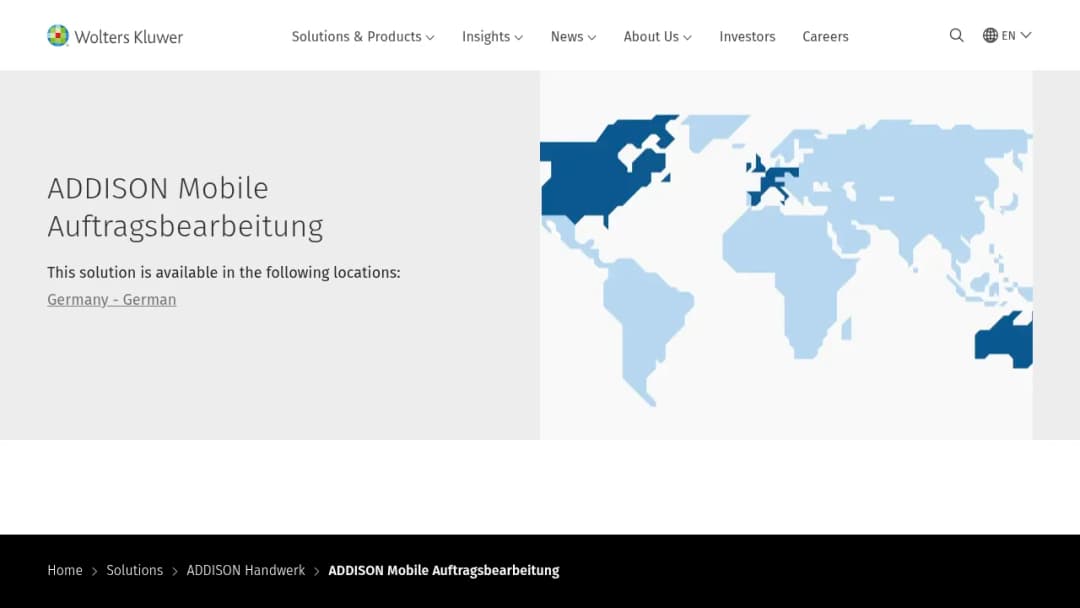Follow the Germany - German link
The height and width of the screenshot is (608, 1080).
coord(112,300)
